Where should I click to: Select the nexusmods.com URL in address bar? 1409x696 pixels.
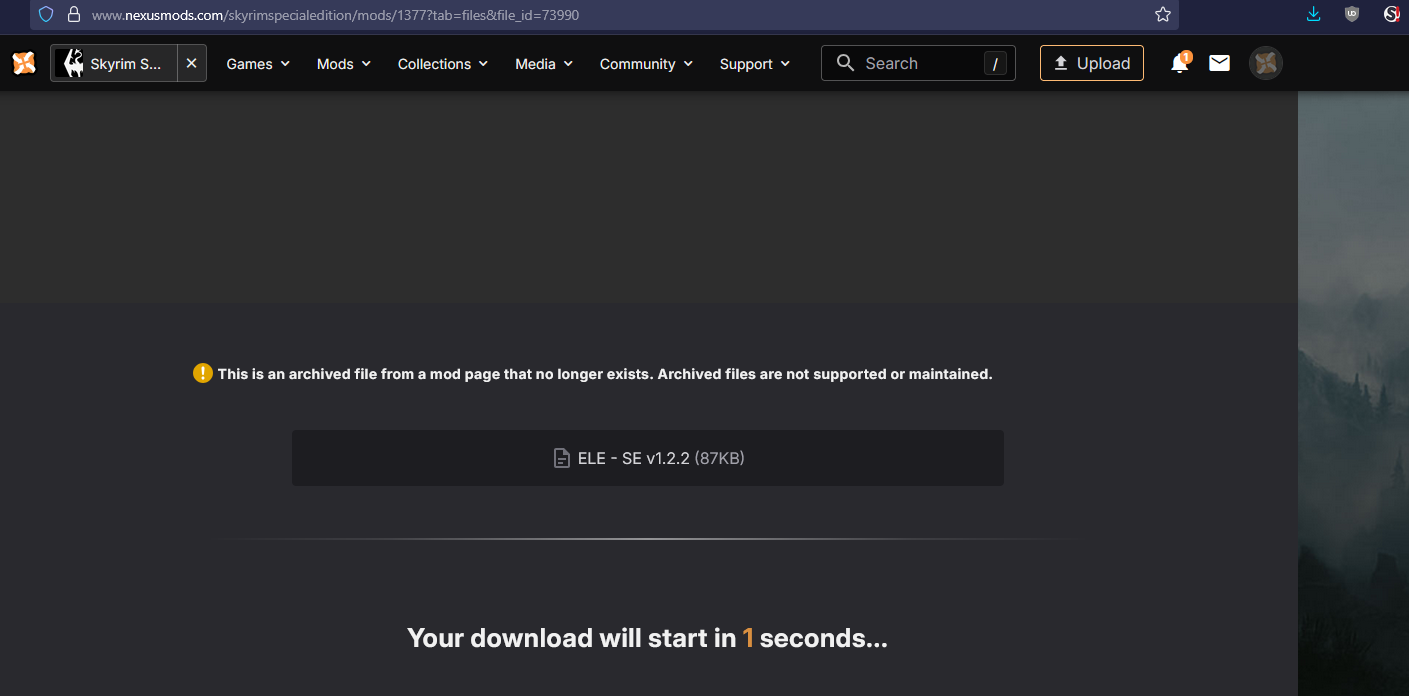[x=335, y=15]
